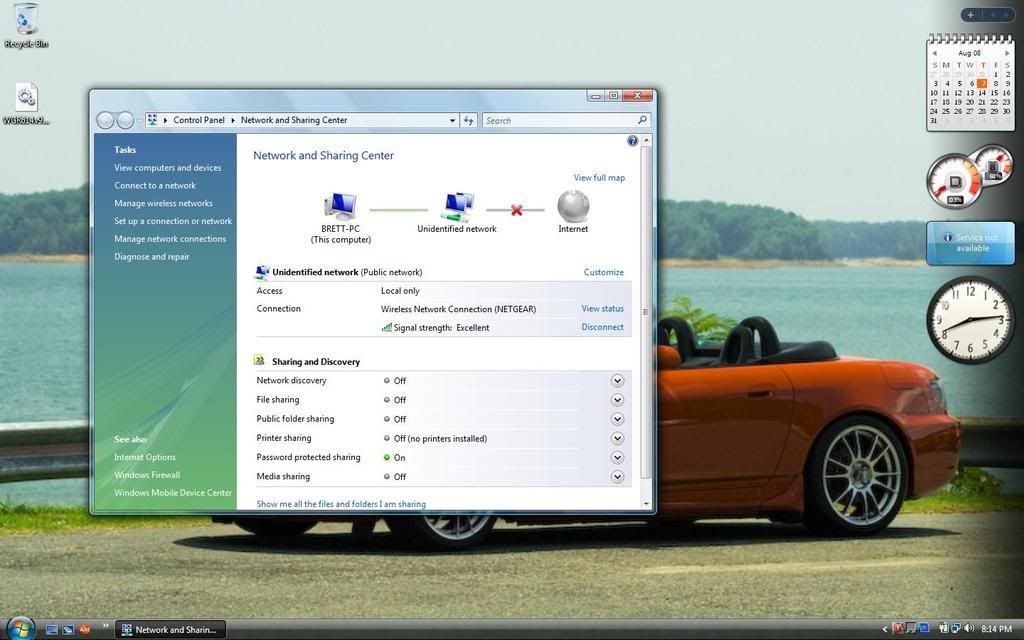Click the View full map link
The height and width of the screenshot is (640, 1024).
[x=599, y=178]
